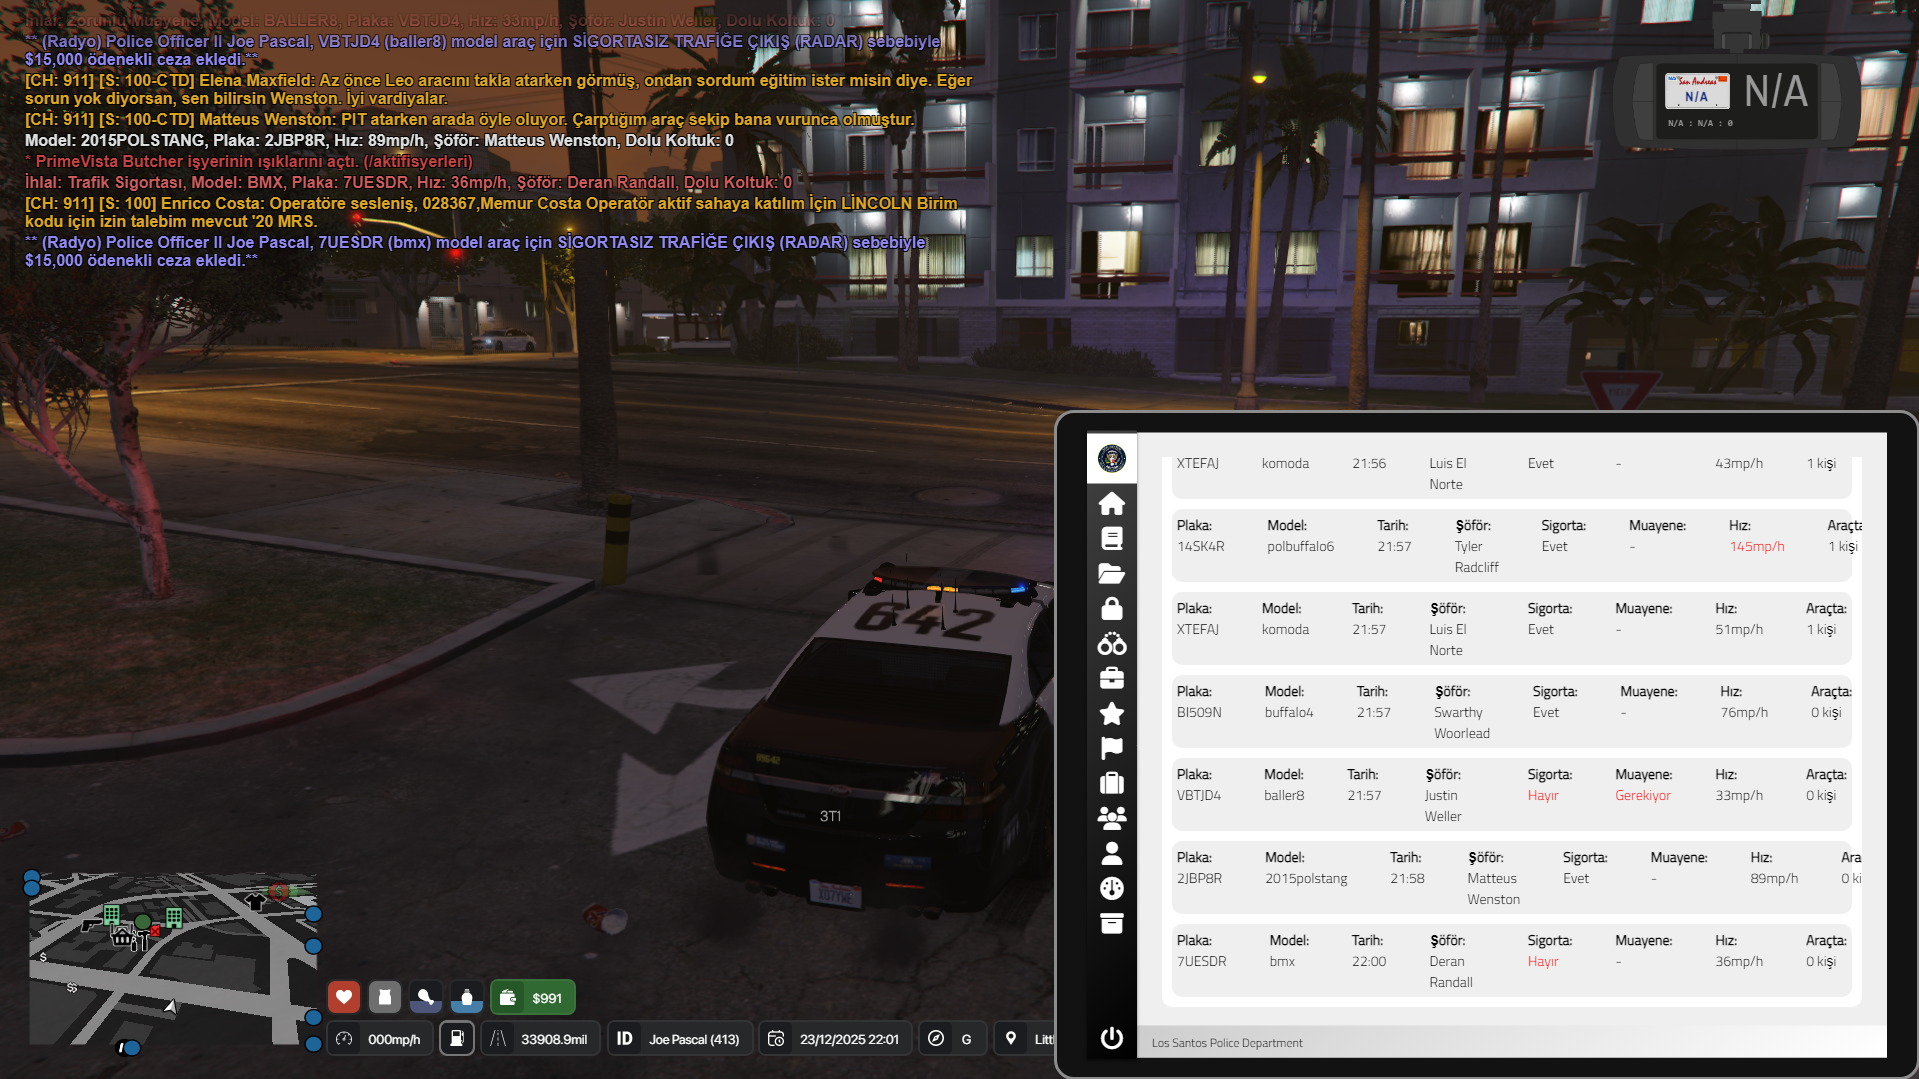The height and width of the screenshot is (1079, 1919).
Task: Open the speed gauge radar icon in MDT
Action: (x=1111, y=888)
